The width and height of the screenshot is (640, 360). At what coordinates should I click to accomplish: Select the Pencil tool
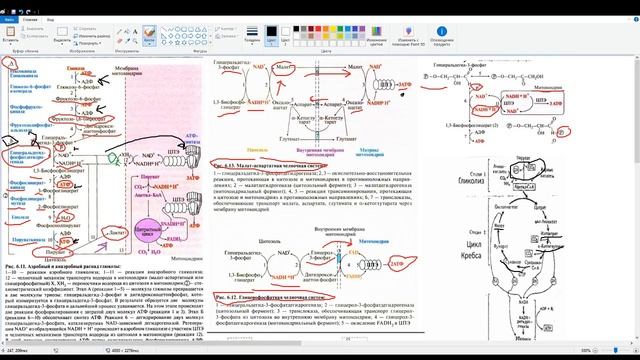coord(119,31)
